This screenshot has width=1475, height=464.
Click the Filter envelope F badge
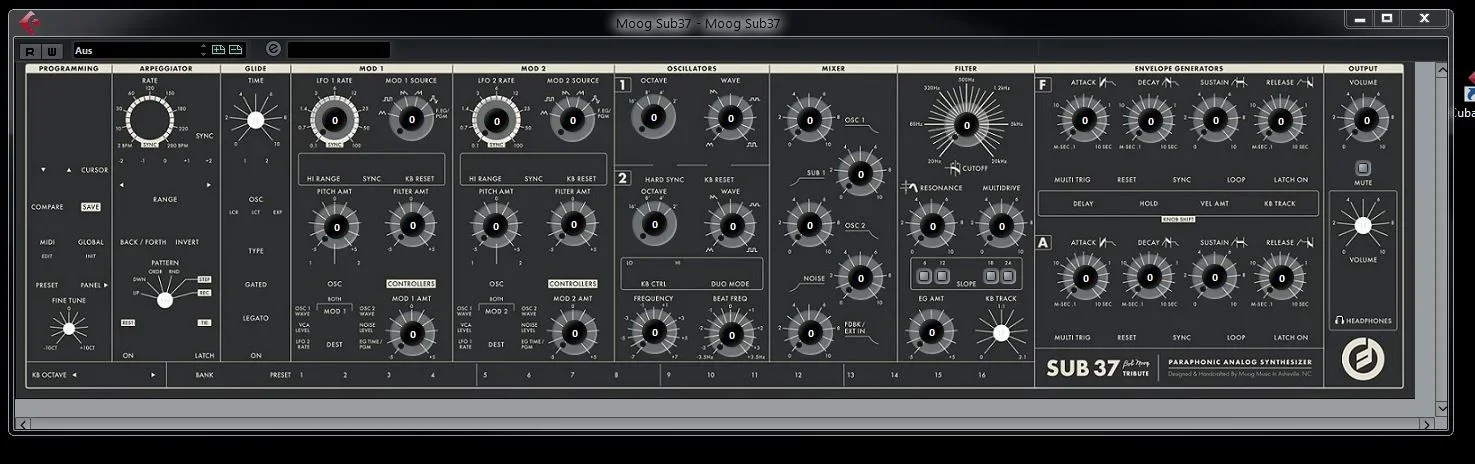(1043, 85)
